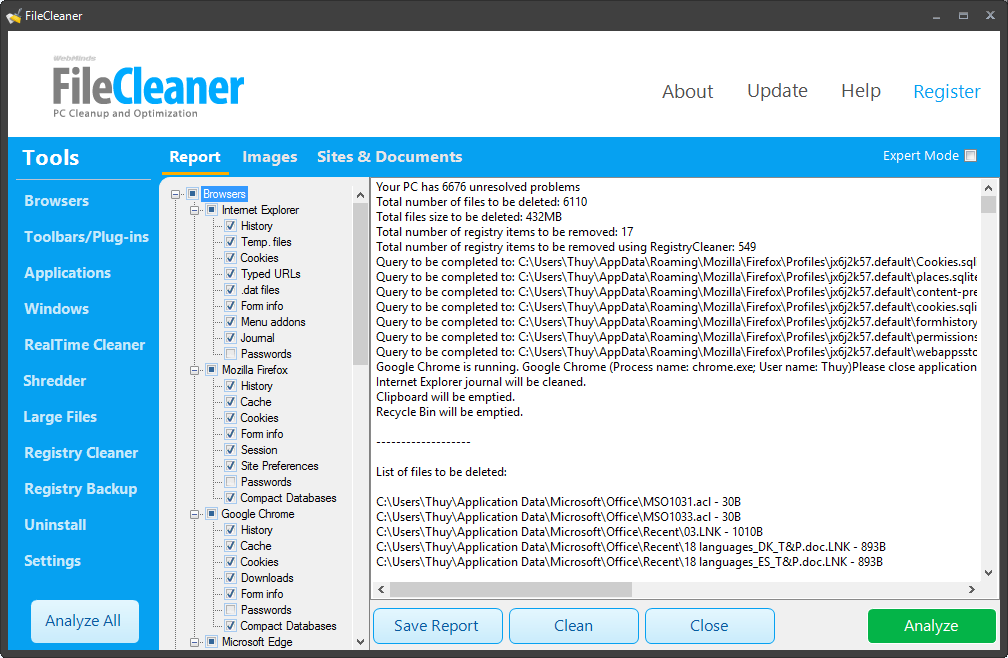Uncheck Mozilla Firefox Cache checkbox
Viewport: 1008px width, 658px height.
click(x=231, y=402)
